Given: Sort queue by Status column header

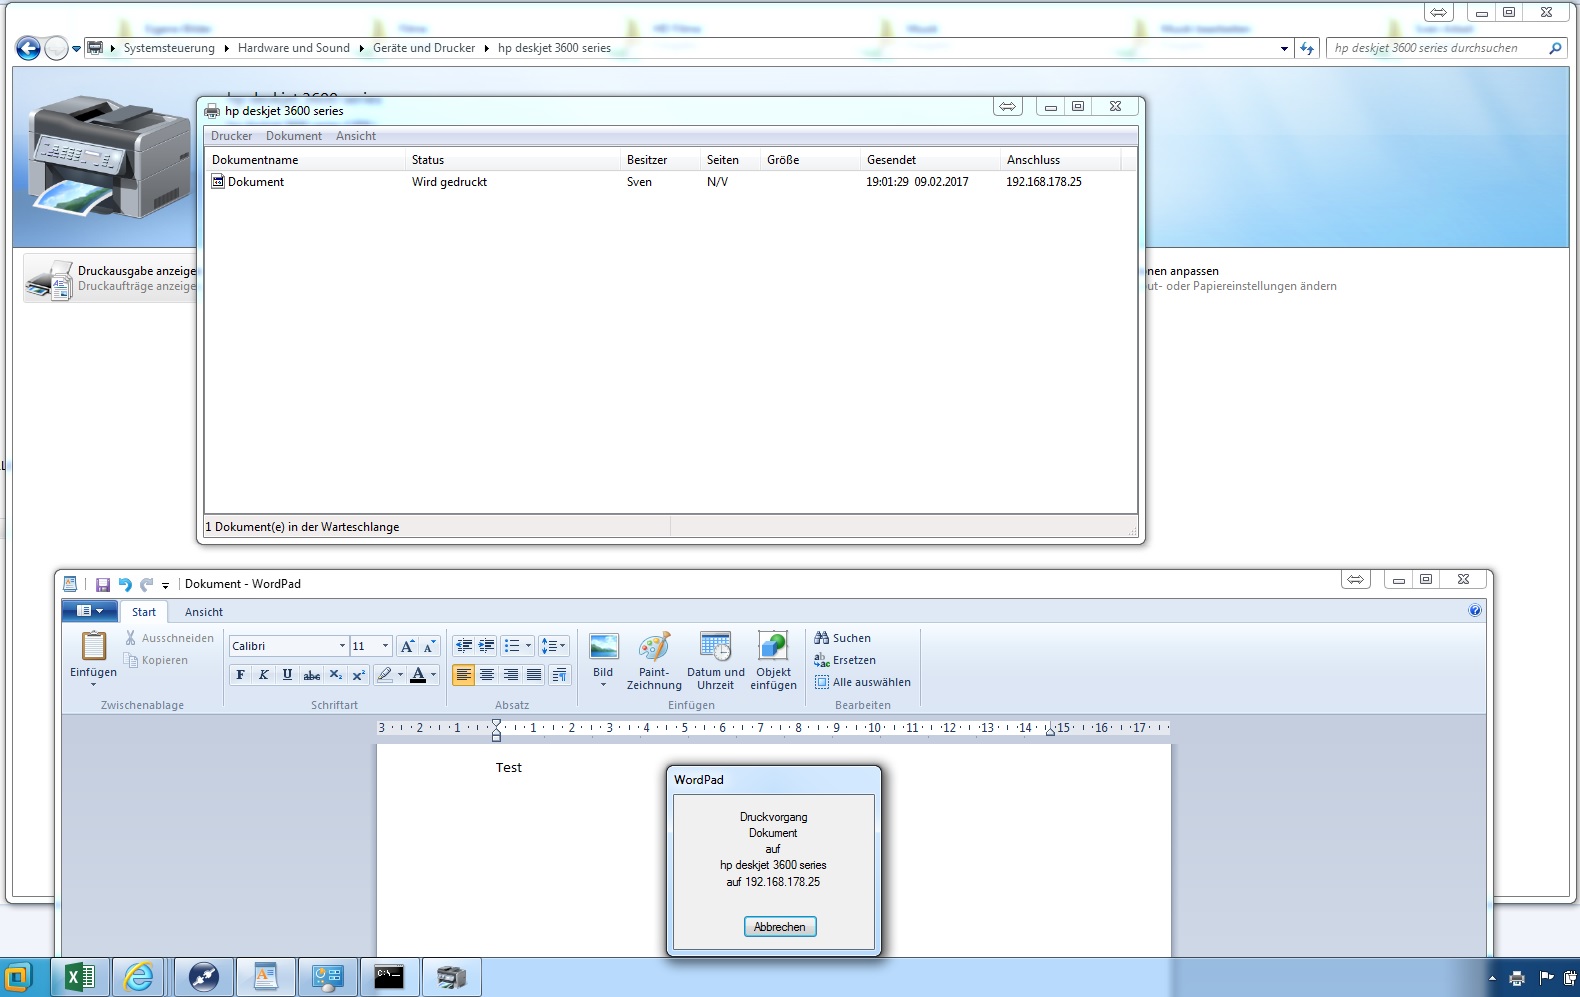Looking at the screenshot, I should tap(513, 160).
